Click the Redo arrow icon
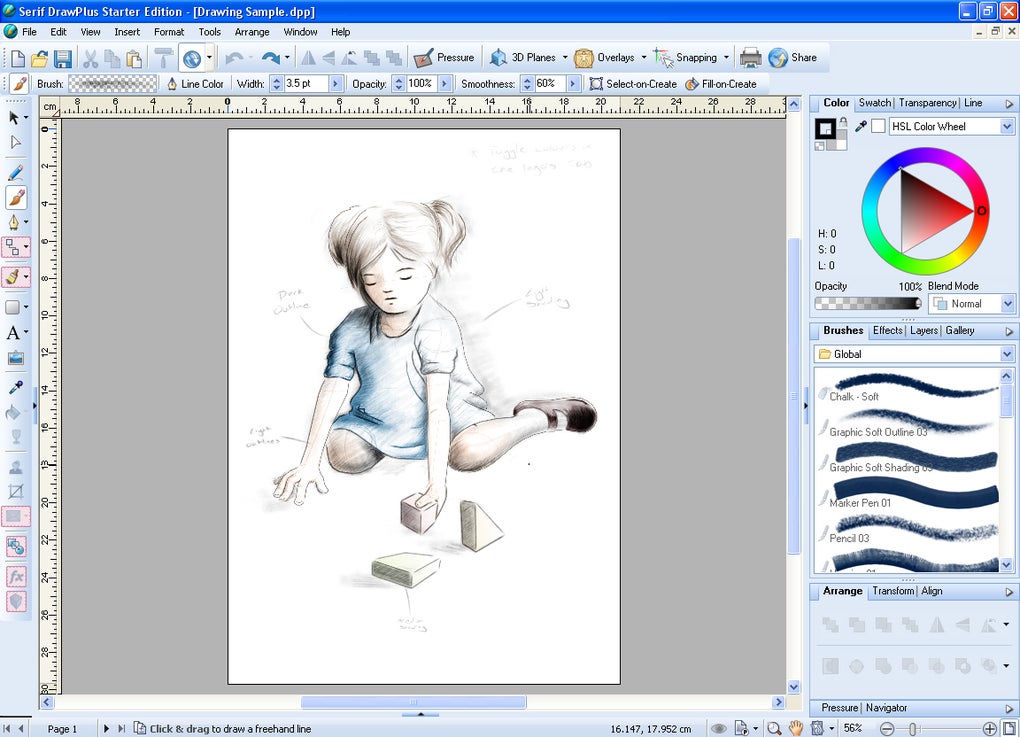Screen dimensions: 1020x737 click(x=271, y=59)
